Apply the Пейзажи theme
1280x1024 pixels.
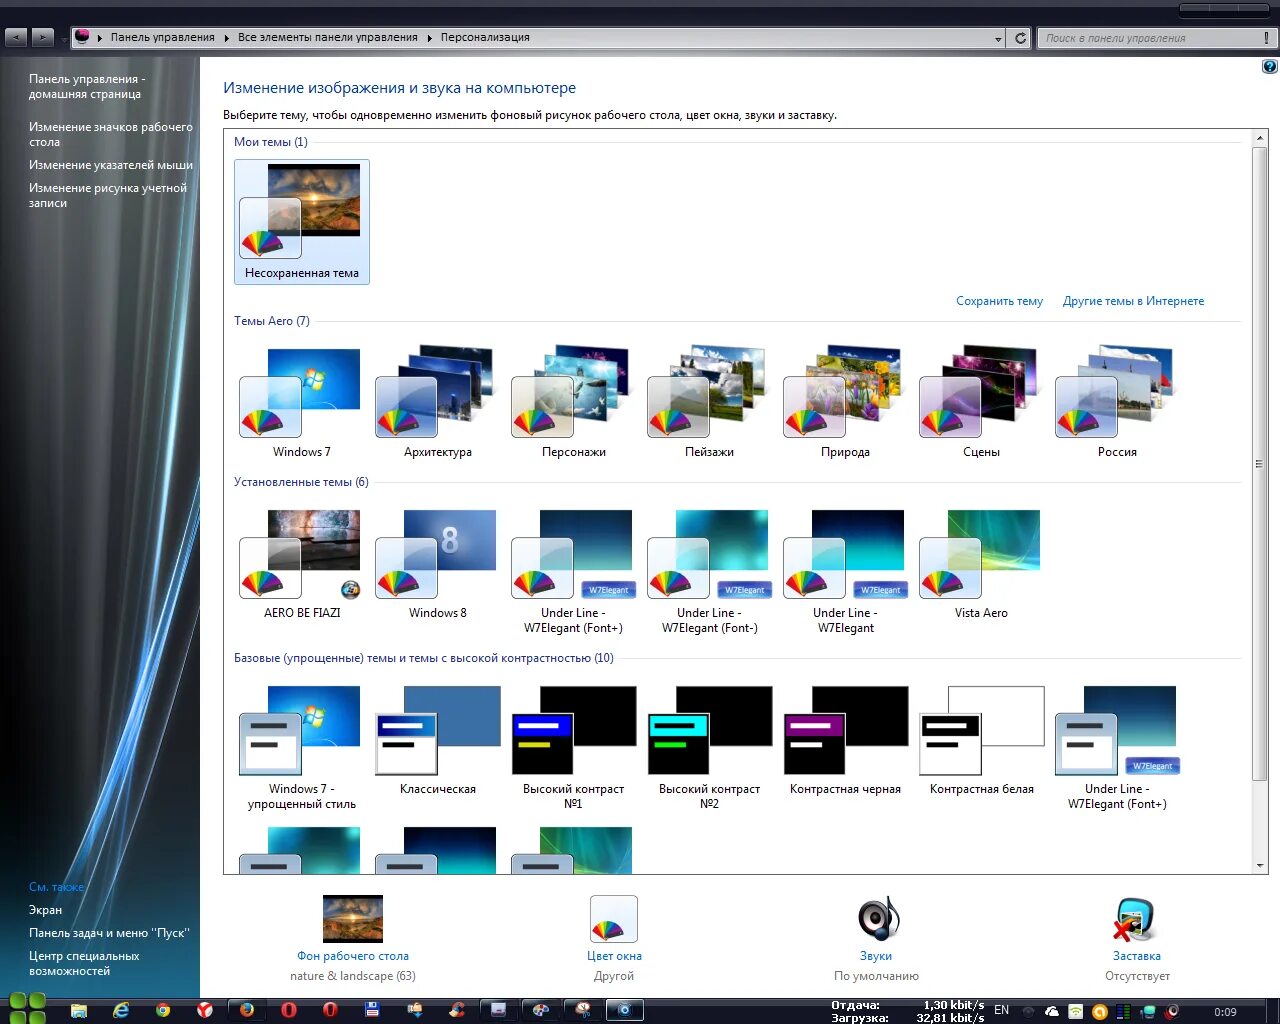pos(710,403)
